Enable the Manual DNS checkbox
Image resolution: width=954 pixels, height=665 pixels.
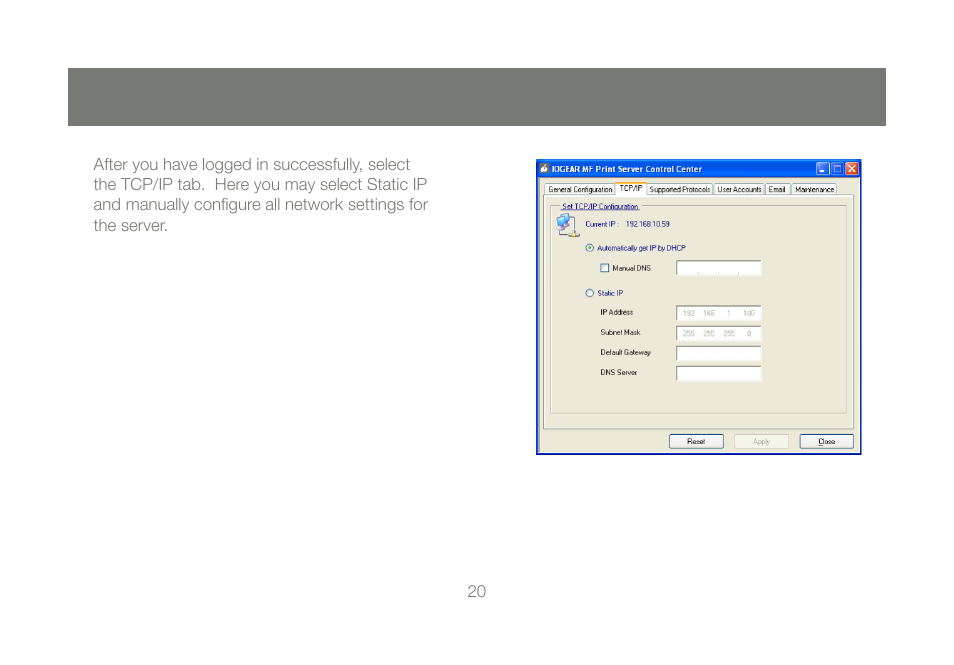pyautogui.click(x=605, y=268)
